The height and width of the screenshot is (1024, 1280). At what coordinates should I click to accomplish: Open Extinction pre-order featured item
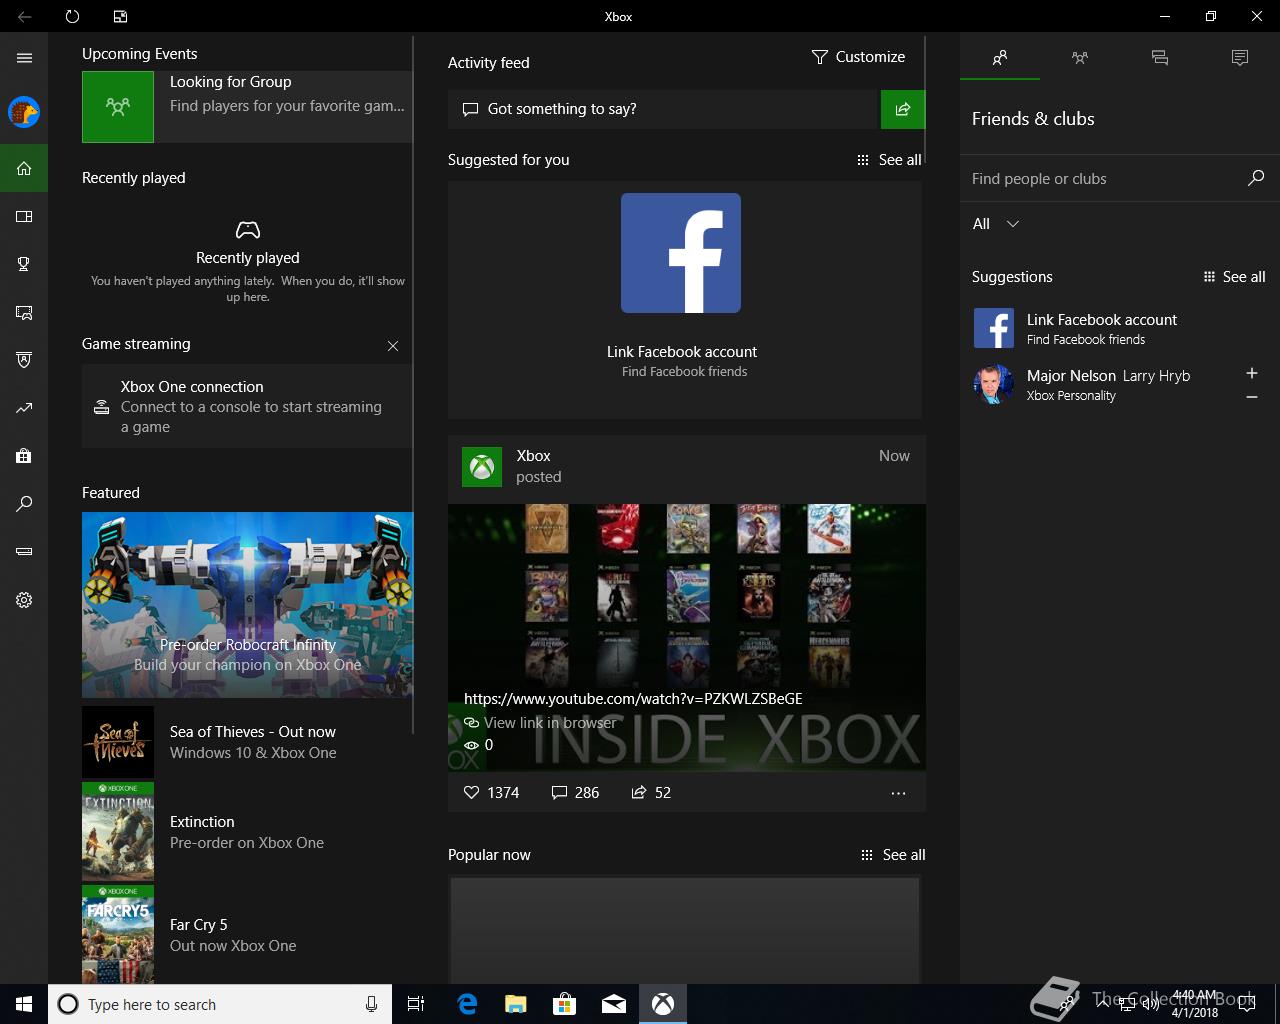(247, 832)
